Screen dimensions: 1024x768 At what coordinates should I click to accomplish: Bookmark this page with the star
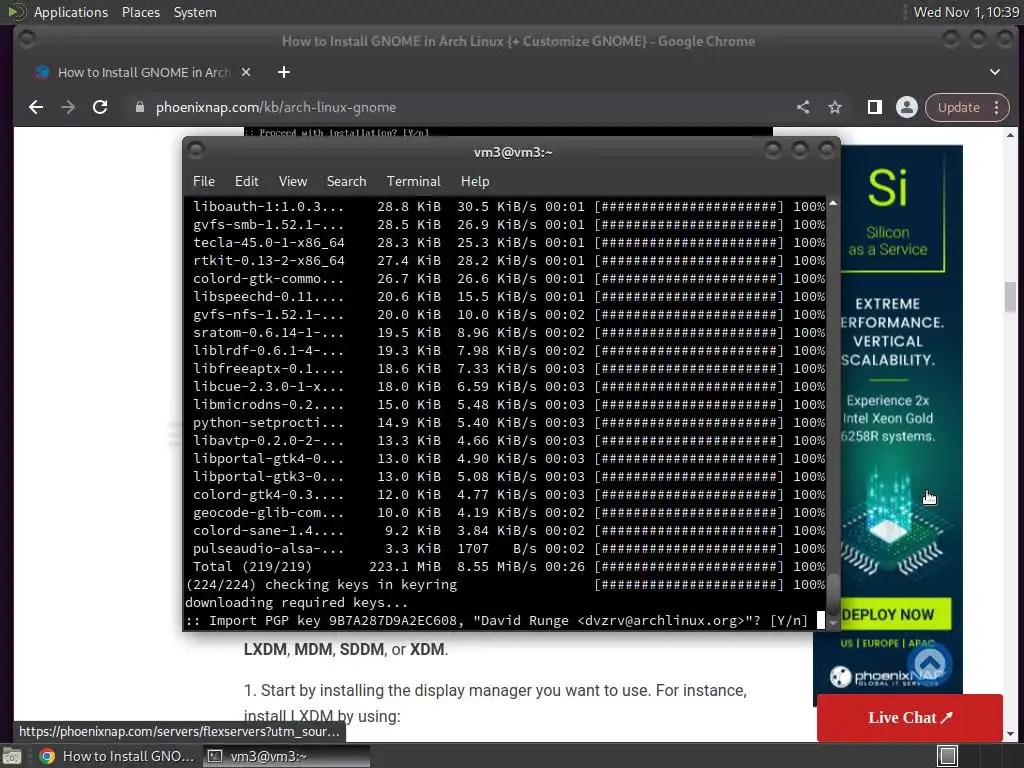tap(835, 107)
